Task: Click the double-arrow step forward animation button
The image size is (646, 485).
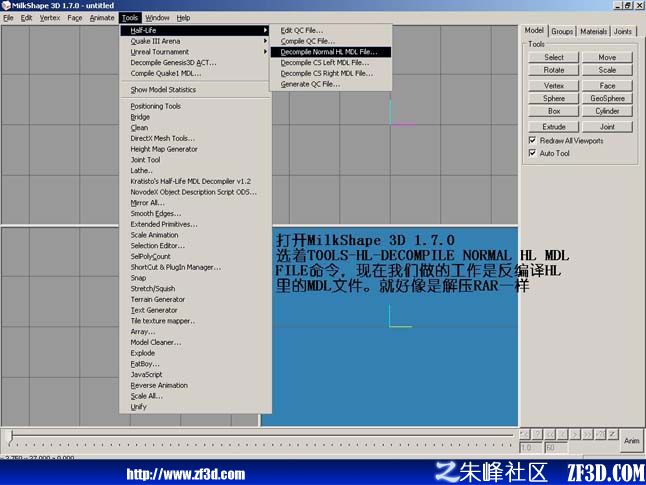Action: point(587,434)
